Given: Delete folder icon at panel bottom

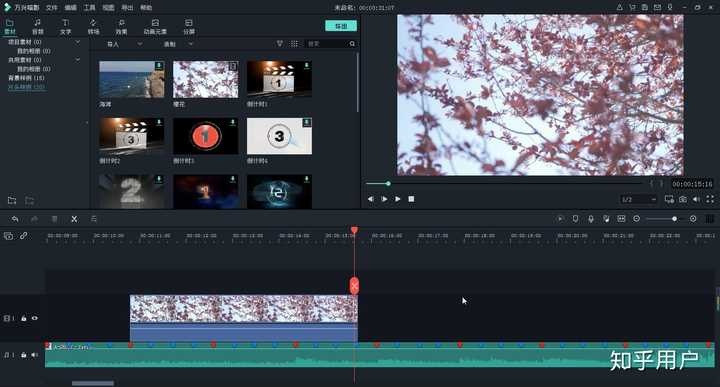Looking at the screenshot, I should click(29, 201).
